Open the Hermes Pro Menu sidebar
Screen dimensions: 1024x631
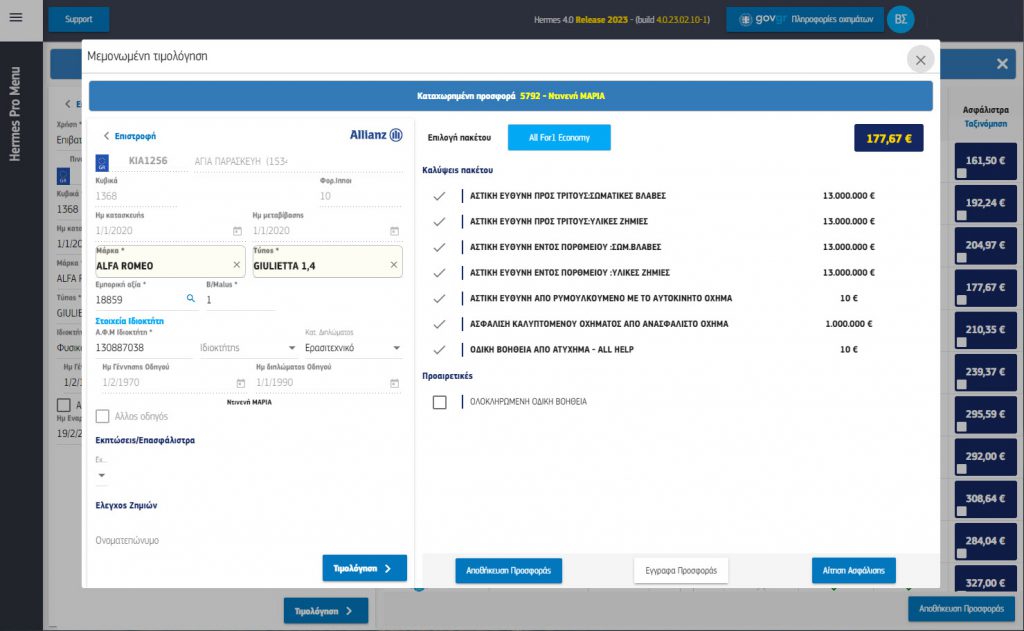click(14, 114)
